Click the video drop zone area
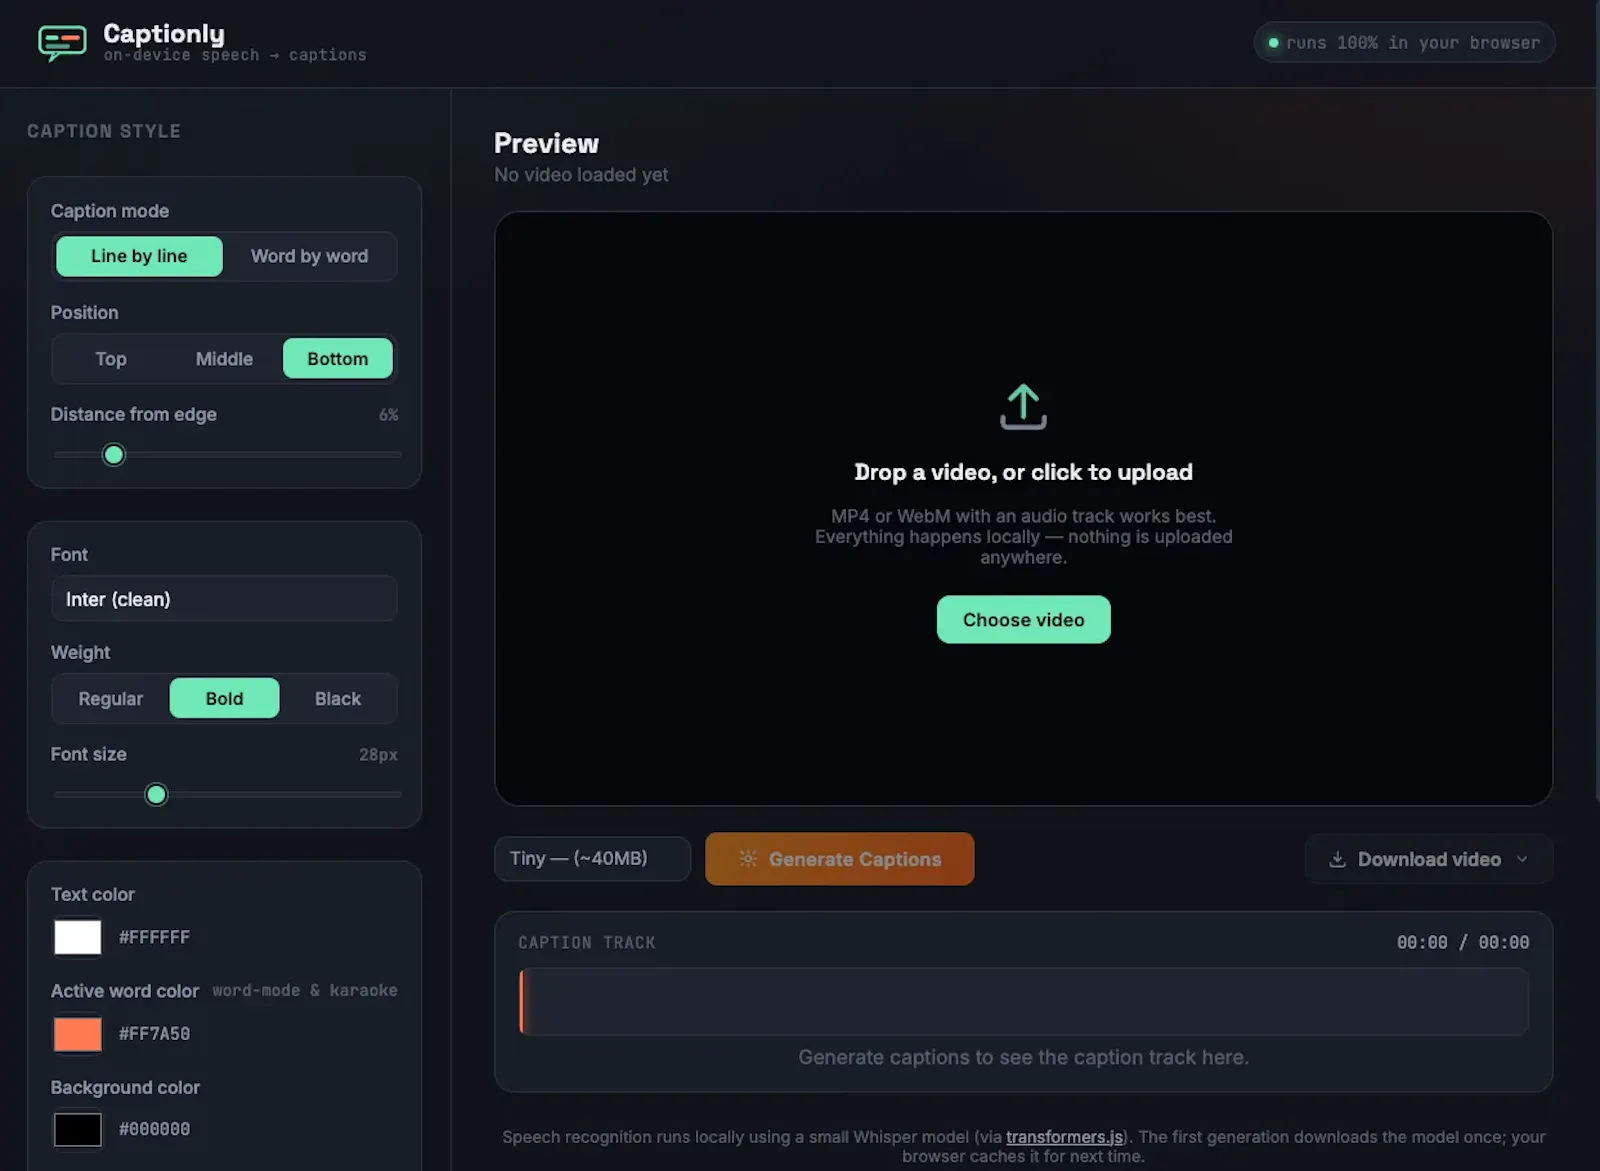The width and height of the screenshot is (1600, 1171). [1023, 508]
